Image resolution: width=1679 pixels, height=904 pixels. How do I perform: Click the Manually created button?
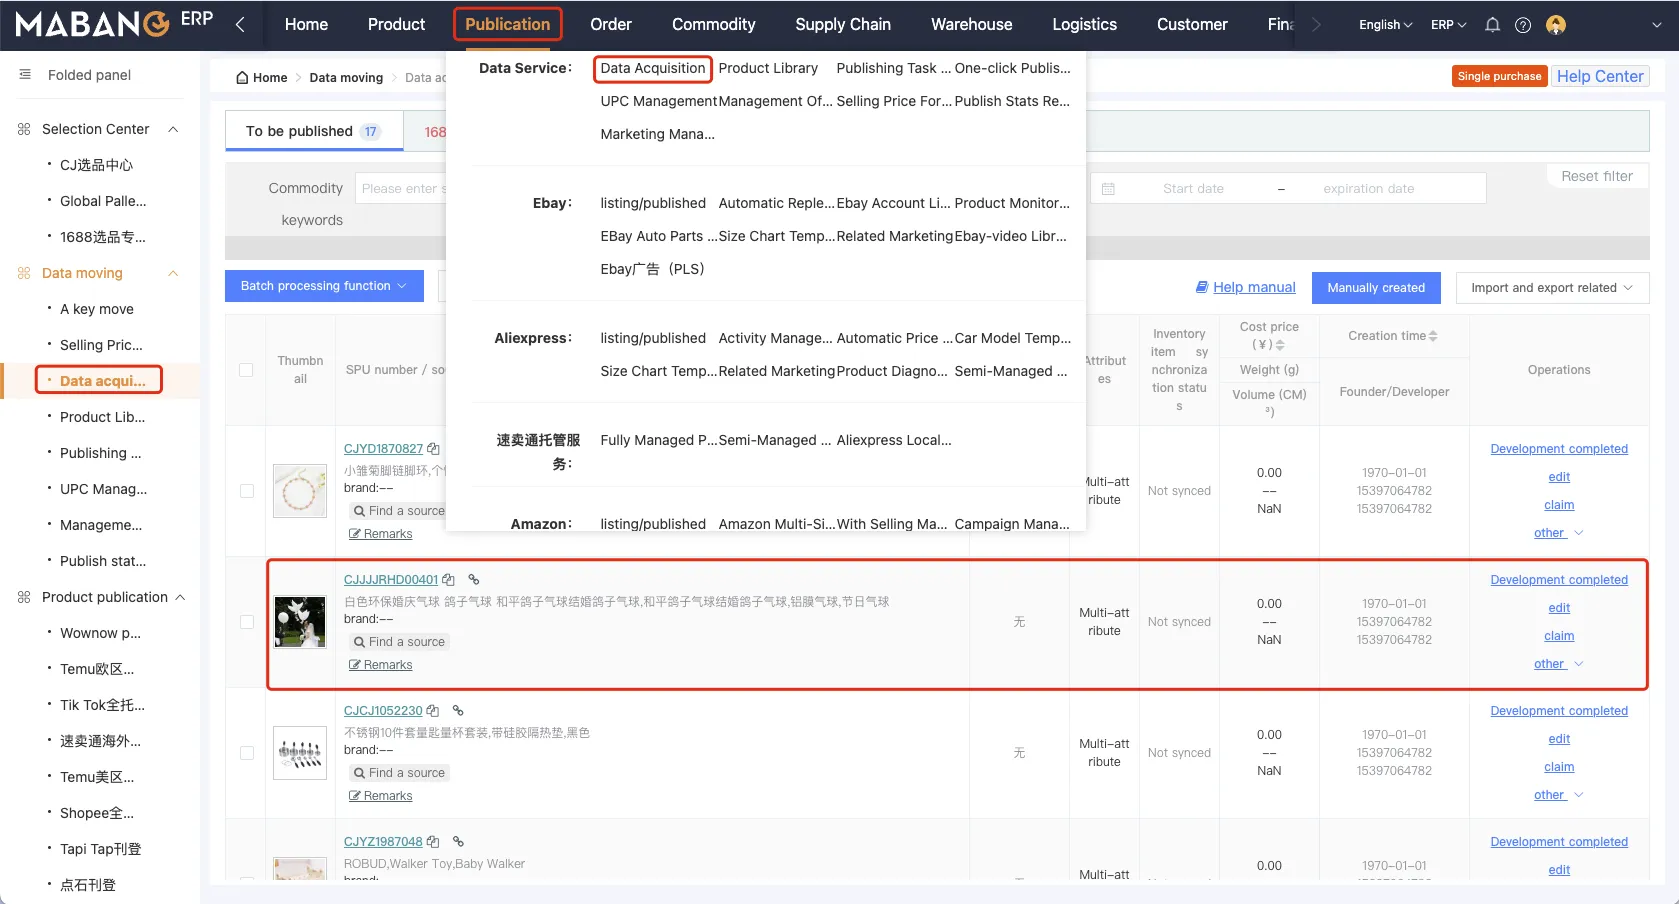pos(1375,288)
